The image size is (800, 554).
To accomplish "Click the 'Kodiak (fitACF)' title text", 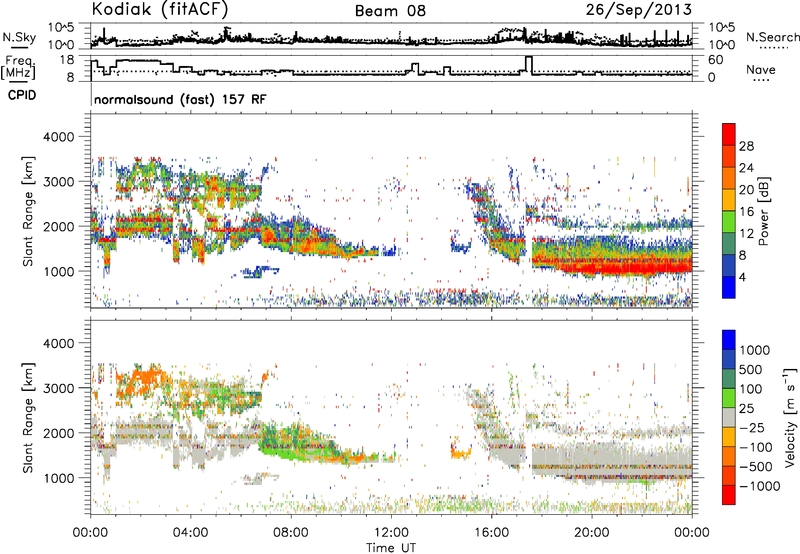I will 160,10.
